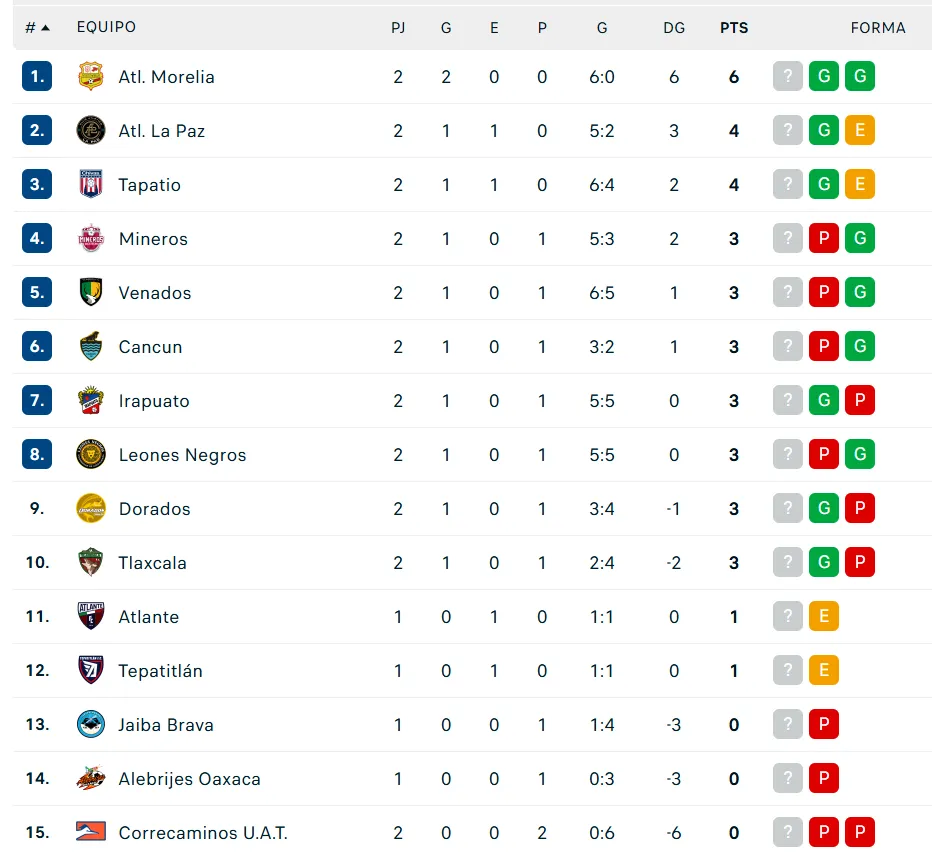Sort by DG goal difference header

(x=674, y=28)
